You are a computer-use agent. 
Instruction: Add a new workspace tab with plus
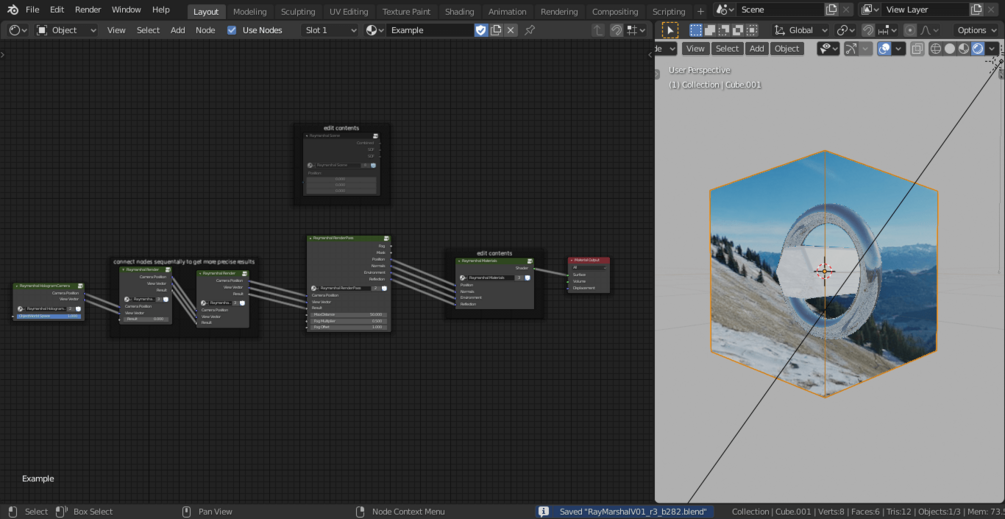[x=700, y=11]
